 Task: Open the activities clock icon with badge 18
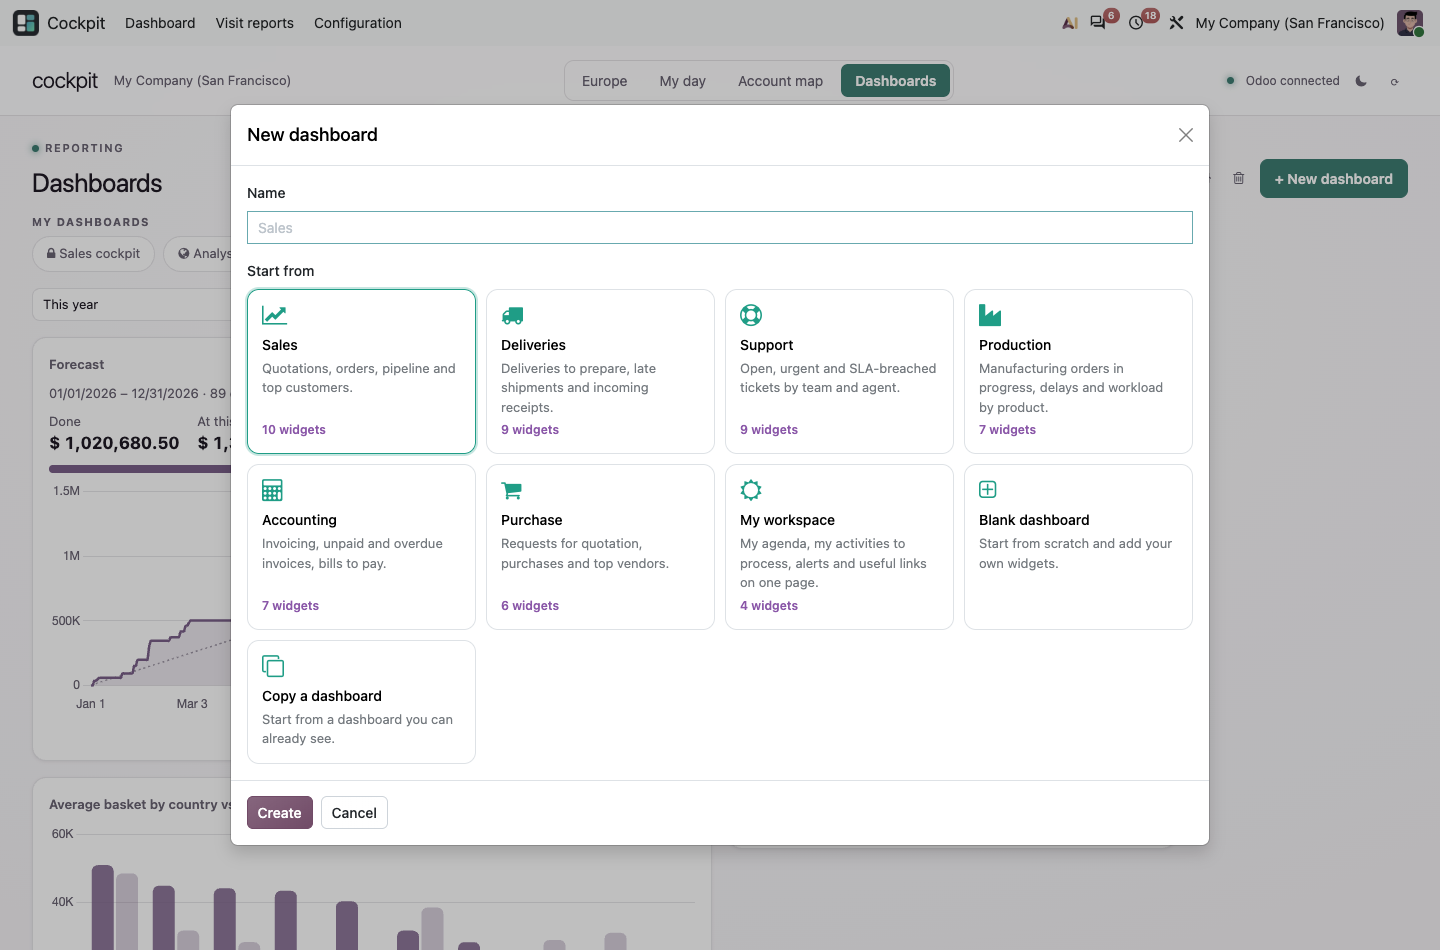[x=1136, y=23]
